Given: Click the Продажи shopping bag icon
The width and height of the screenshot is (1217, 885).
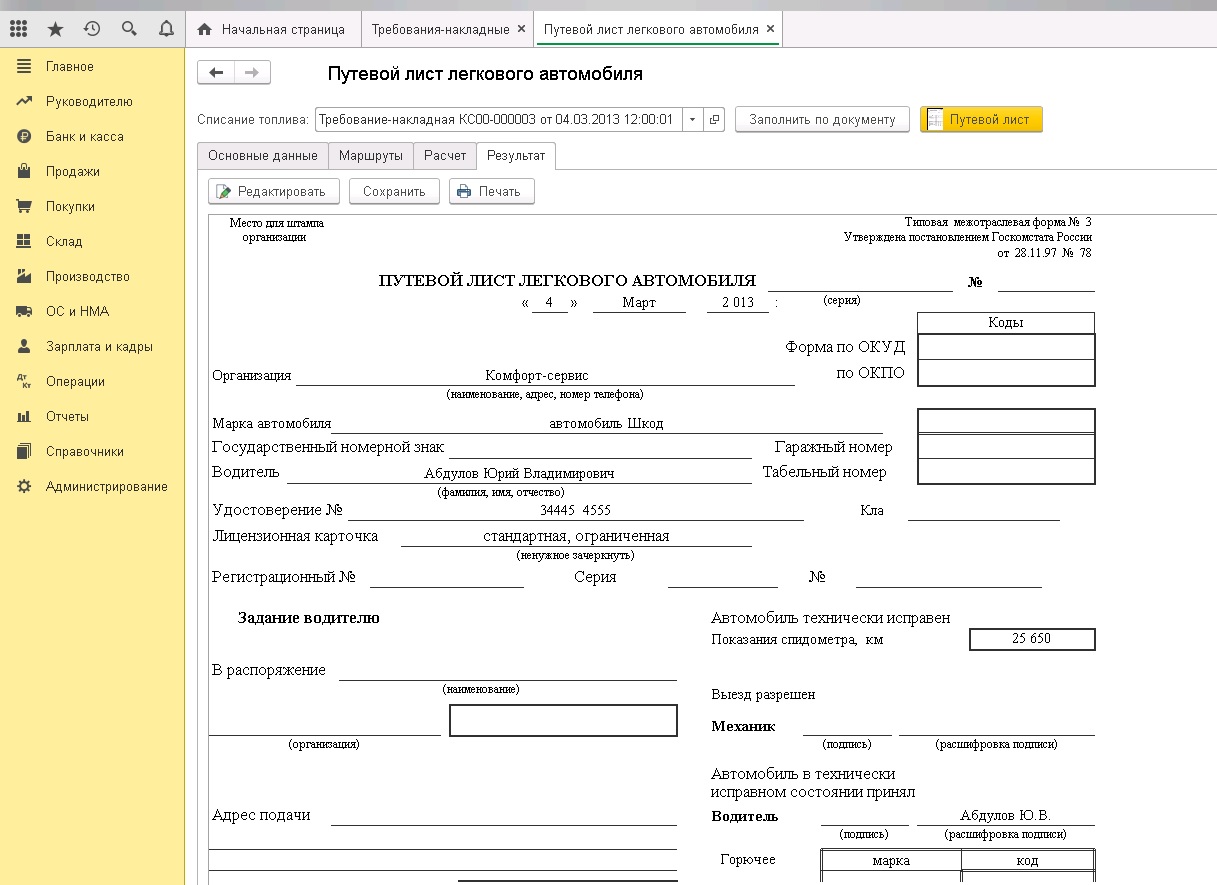Looking at the screenshot, I should [x=24, y=172].
